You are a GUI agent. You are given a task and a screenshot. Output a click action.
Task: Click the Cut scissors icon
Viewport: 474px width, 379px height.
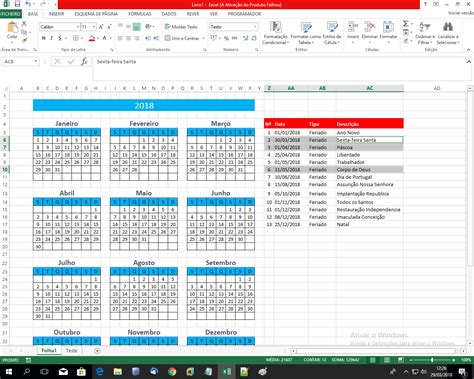click(24, 24)
